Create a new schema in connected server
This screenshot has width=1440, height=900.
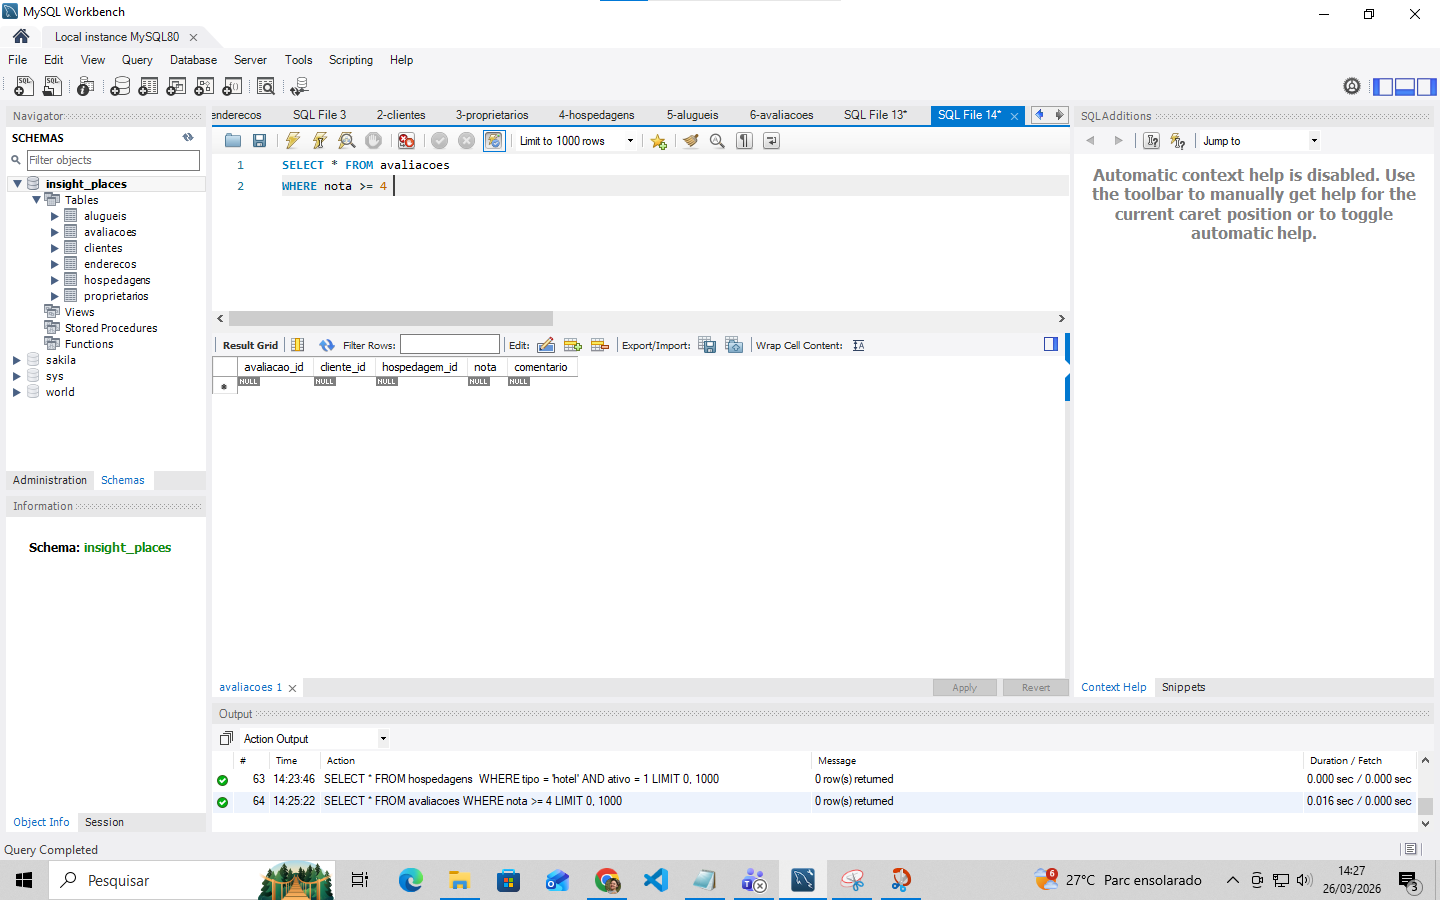click(120, 87)
